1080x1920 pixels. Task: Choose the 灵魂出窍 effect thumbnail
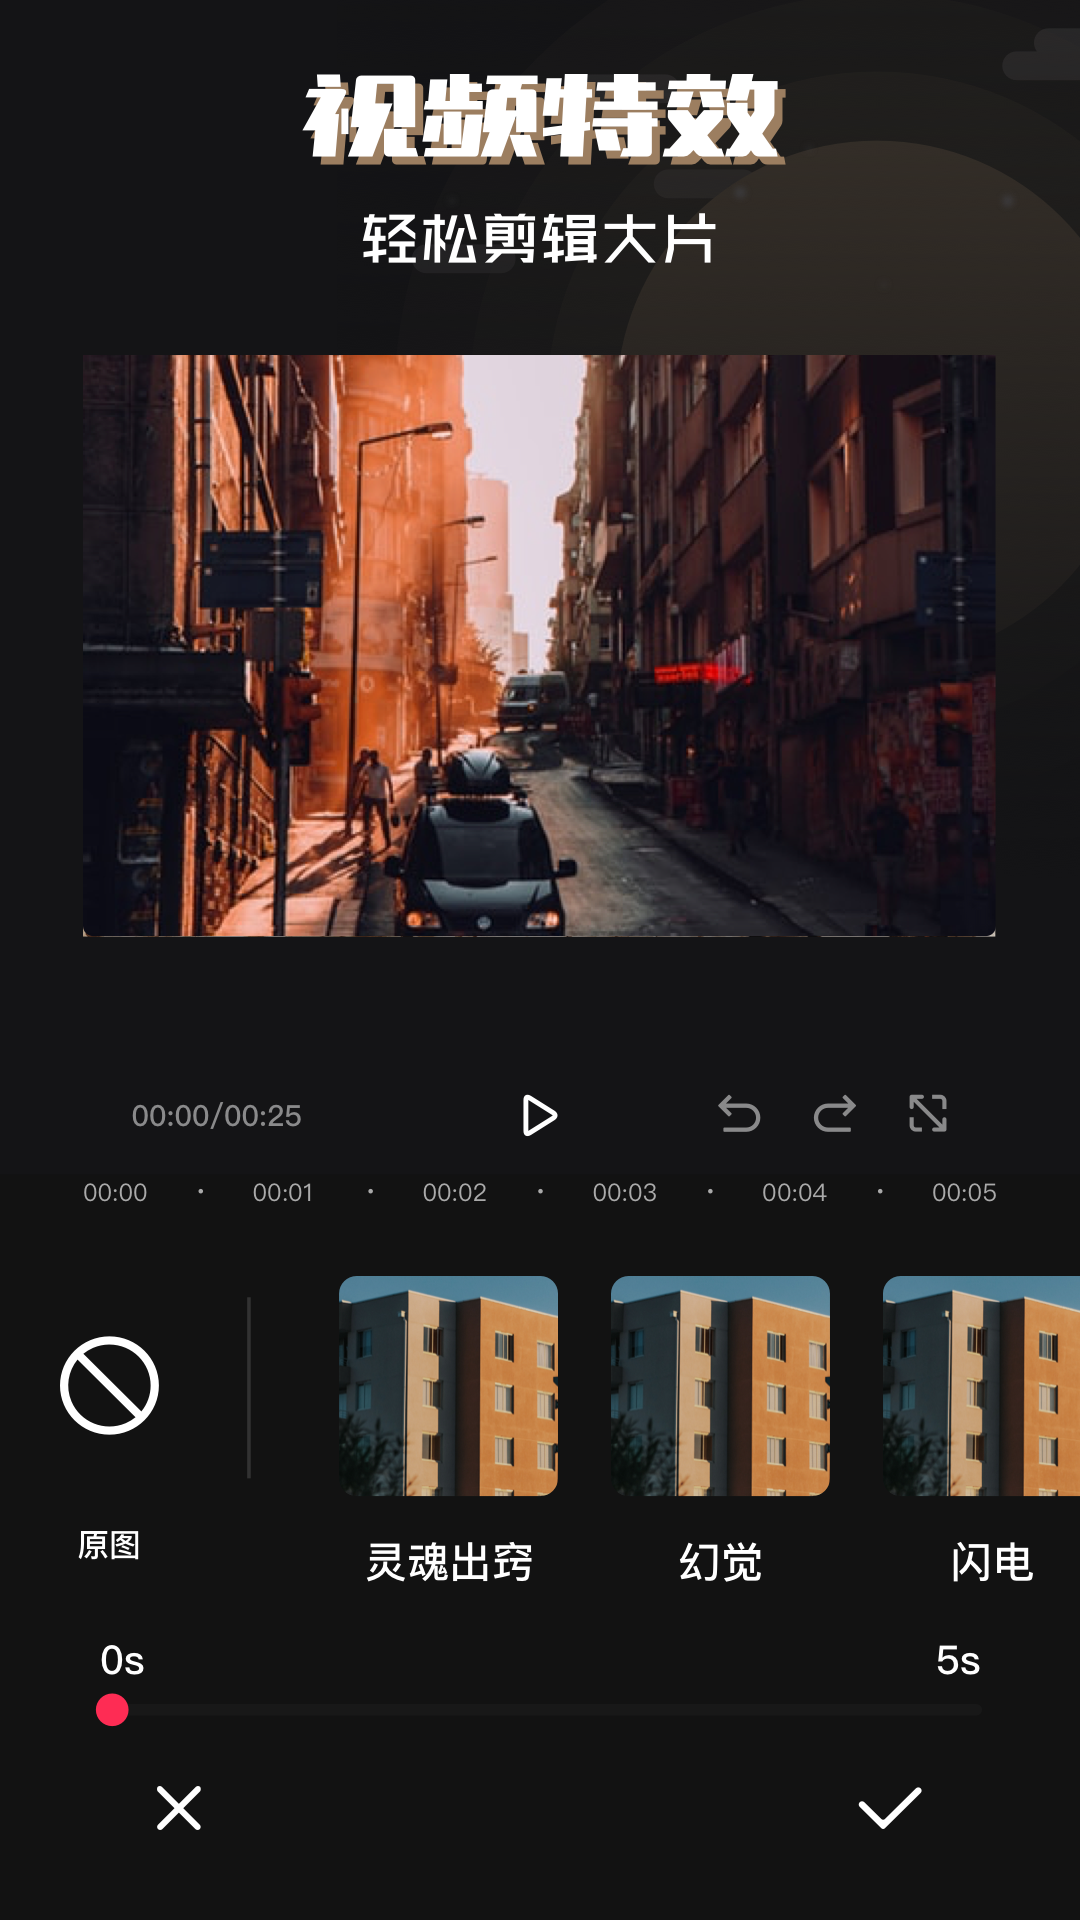(448, 1385)
